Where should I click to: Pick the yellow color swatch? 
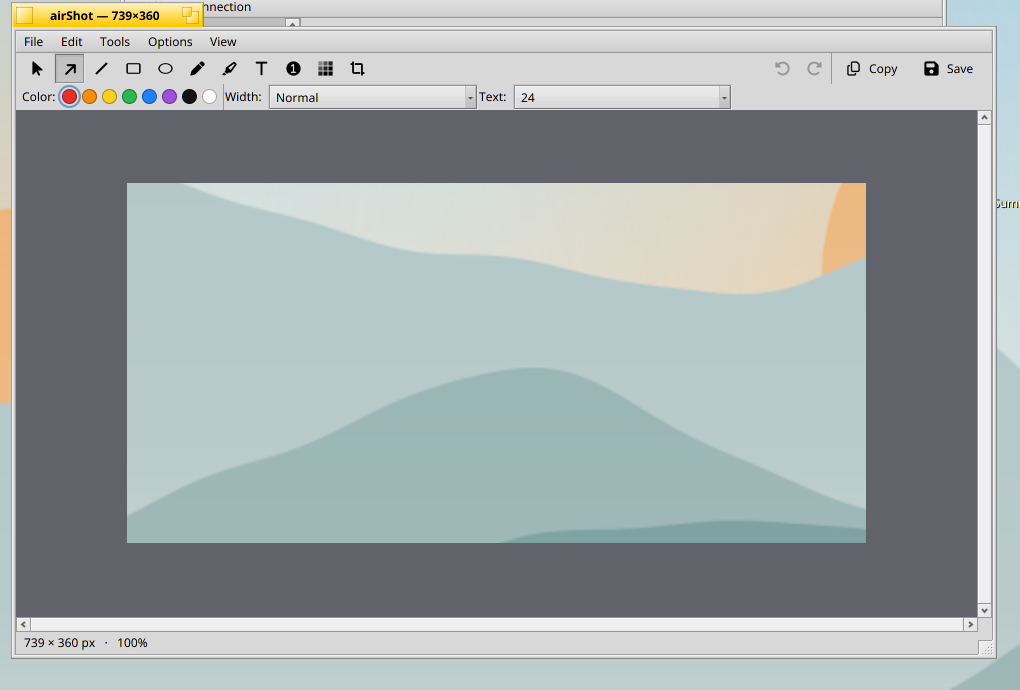[x=109, y=97]
